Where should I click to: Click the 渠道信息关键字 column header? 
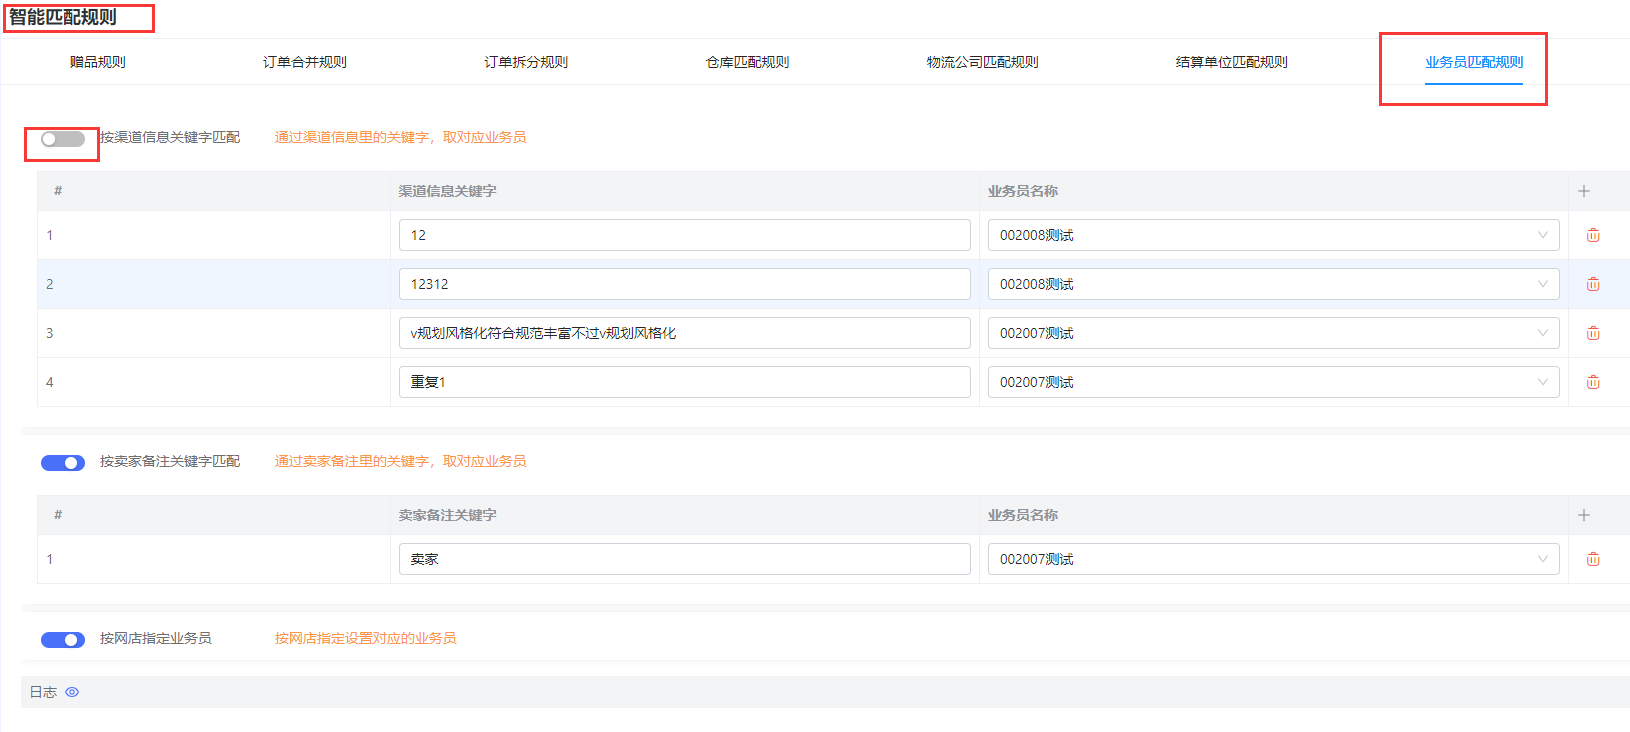point(447,191)
